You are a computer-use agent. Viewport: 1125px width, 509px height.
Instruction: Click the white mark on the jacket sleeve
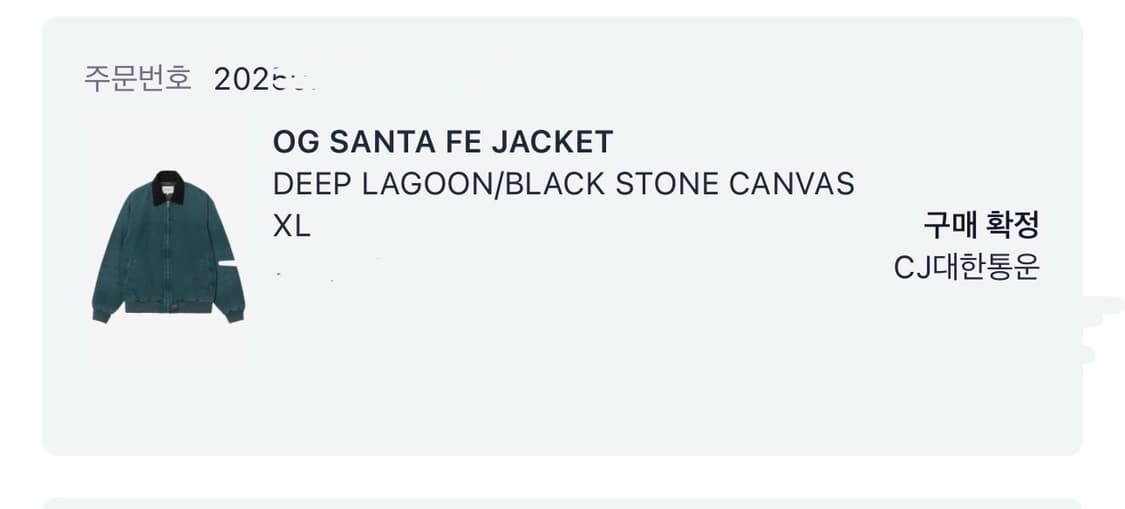[229, 262]
